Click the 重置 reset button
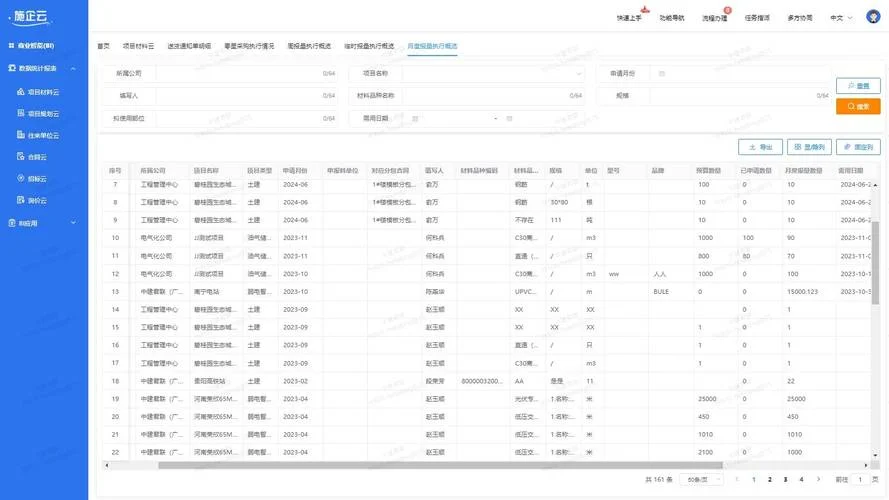This screenshot has height=500, width=889. click(x=858, y=86)
